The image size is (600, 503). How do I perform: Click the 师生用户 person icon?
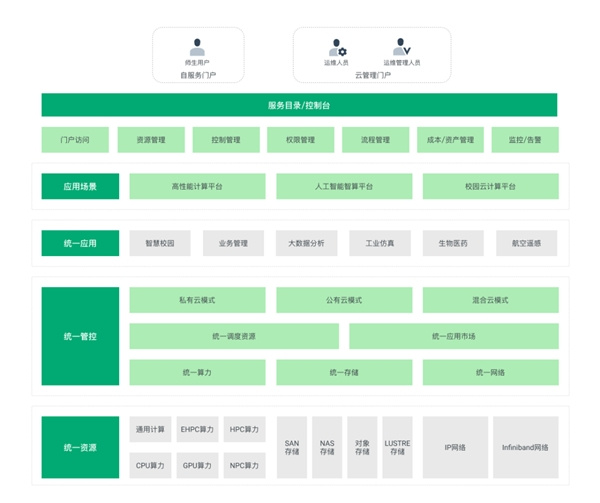point(197,47)
